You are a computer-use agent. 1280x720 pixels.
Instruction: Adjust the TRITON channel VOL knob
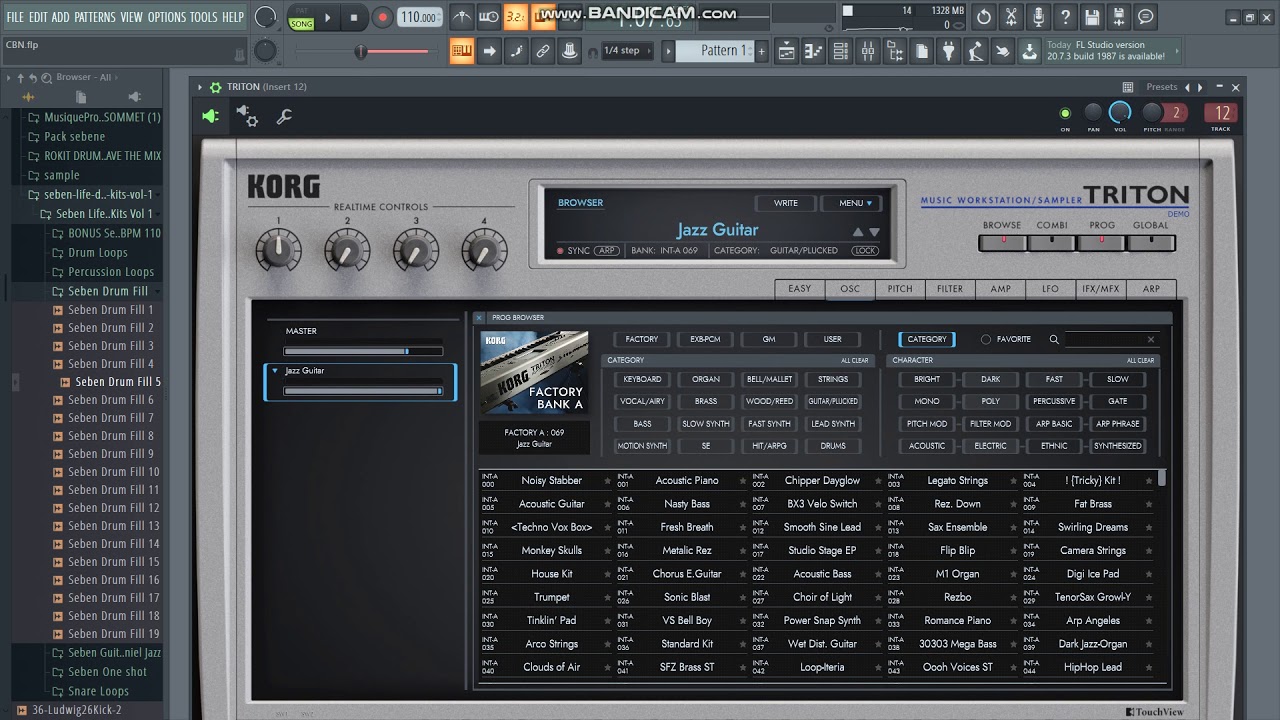click(1120, 113)
